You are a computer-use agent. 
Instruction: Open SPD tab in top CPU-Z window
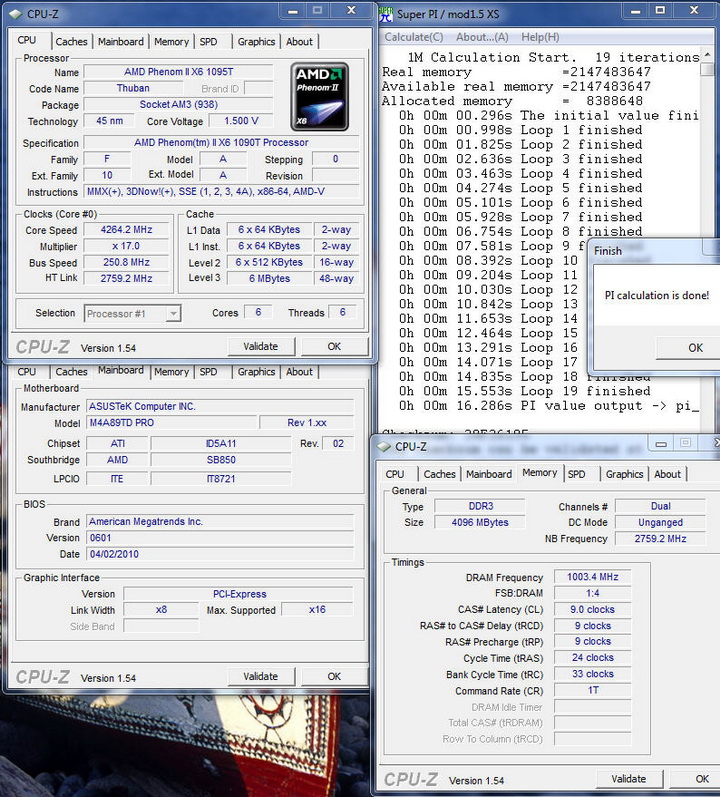coord(208,42)
